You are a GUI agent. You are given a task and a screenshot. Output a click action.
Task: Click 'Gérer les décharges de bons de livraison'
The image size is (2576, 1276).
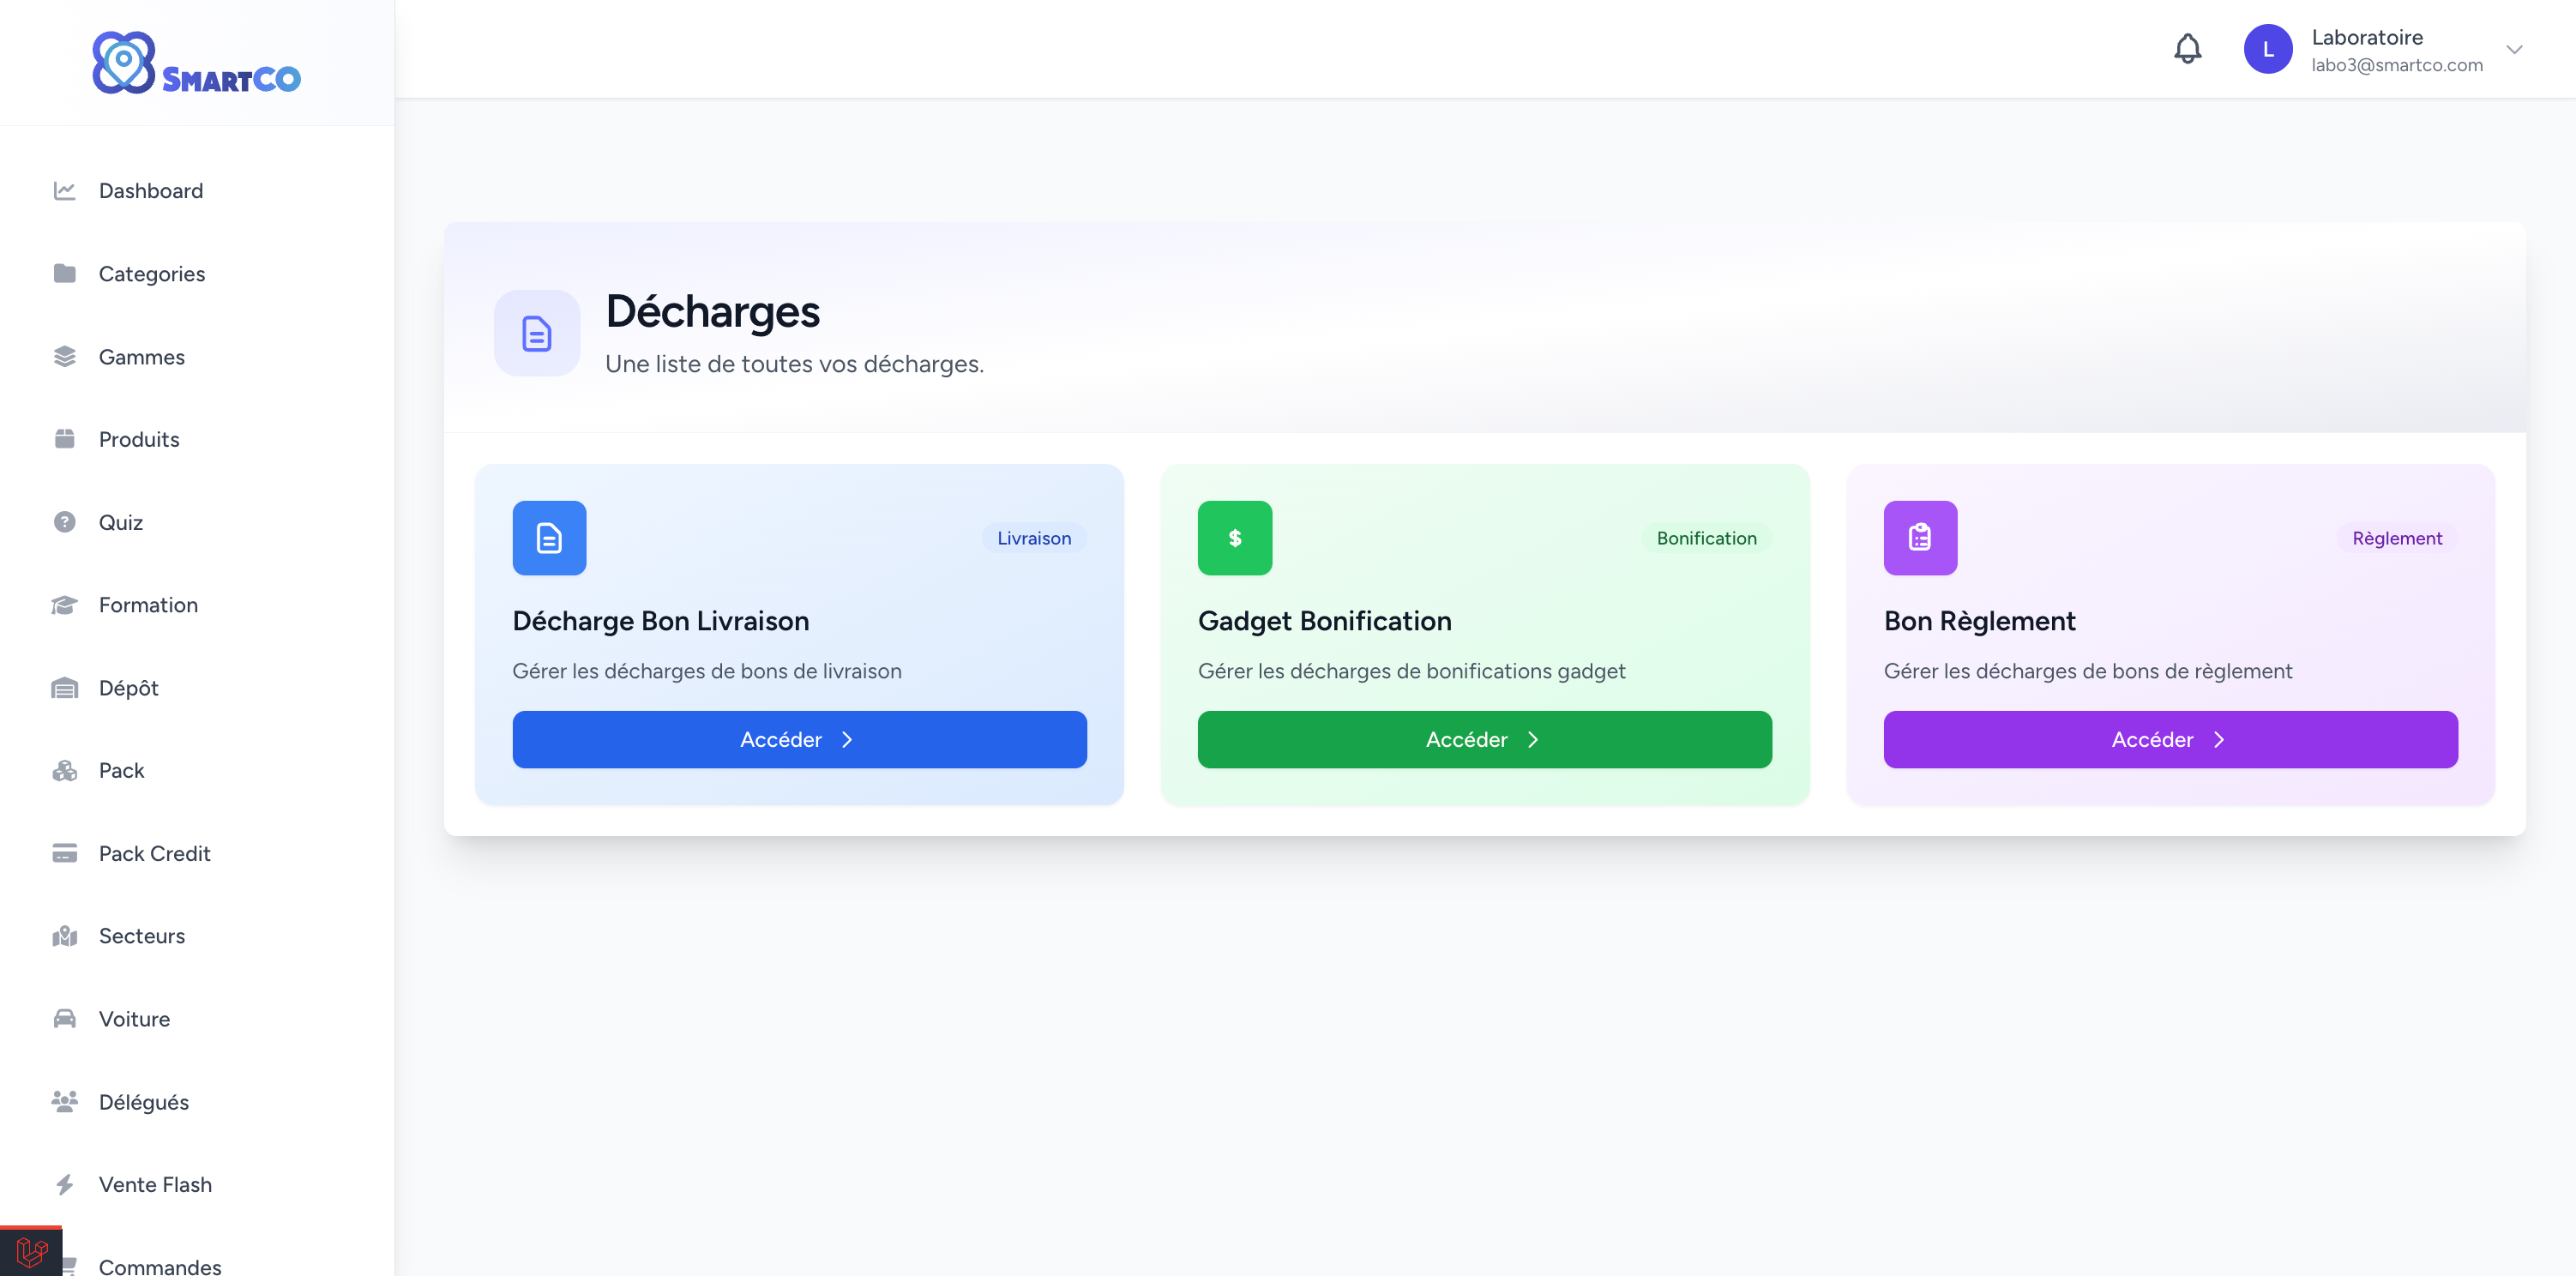[706, 671]
